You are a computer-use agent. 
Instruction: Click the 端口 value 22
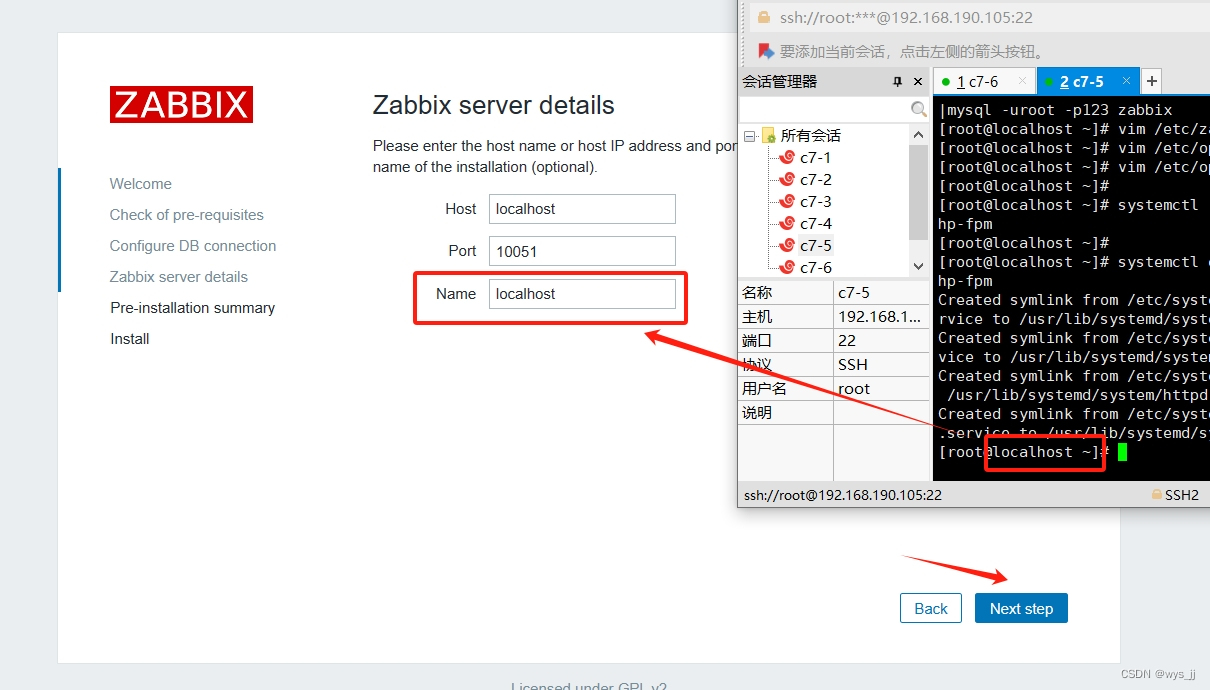847,341
